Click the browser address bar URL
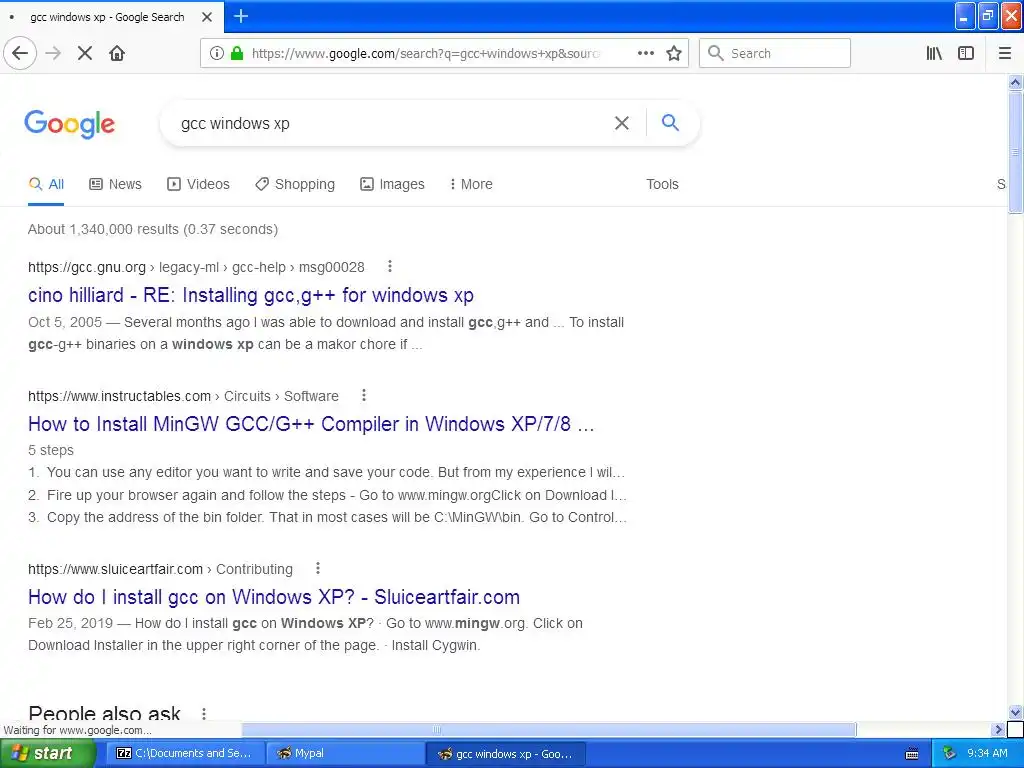 (x=425, y=54)
